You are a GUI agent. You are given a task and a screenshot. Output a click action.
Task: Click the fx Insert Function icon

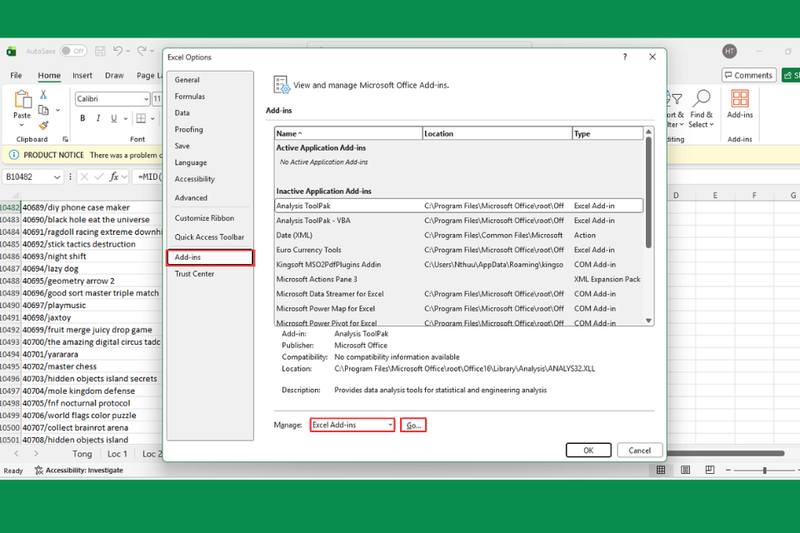(x=114, y=176)
